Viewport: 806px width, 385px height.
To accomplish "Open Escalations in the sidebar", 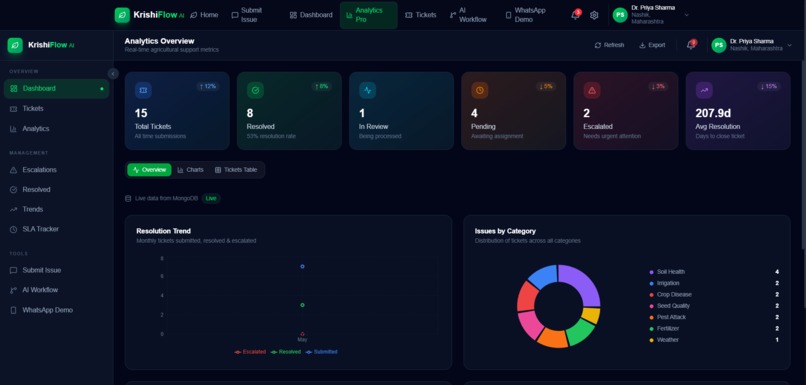I will [57, 170].
